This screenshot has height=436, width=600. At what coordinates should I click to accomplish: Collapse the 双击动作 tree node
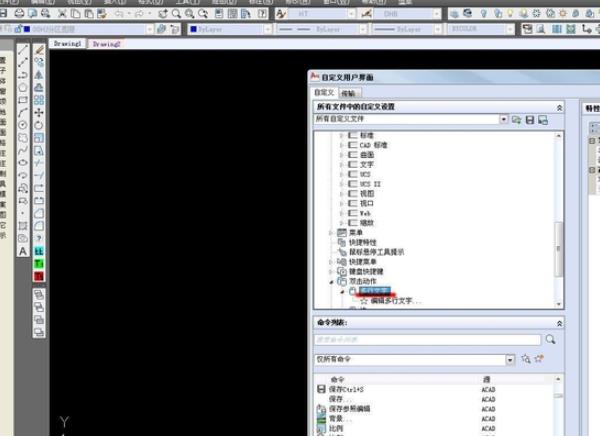[x=332, y=282]
